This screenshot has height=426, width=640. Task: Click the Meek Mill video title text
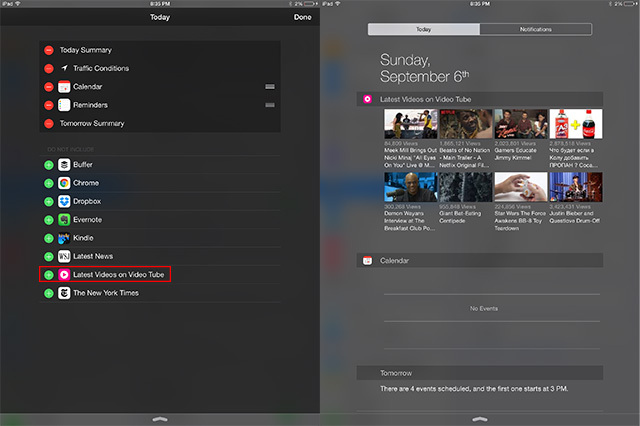(410, 158)
